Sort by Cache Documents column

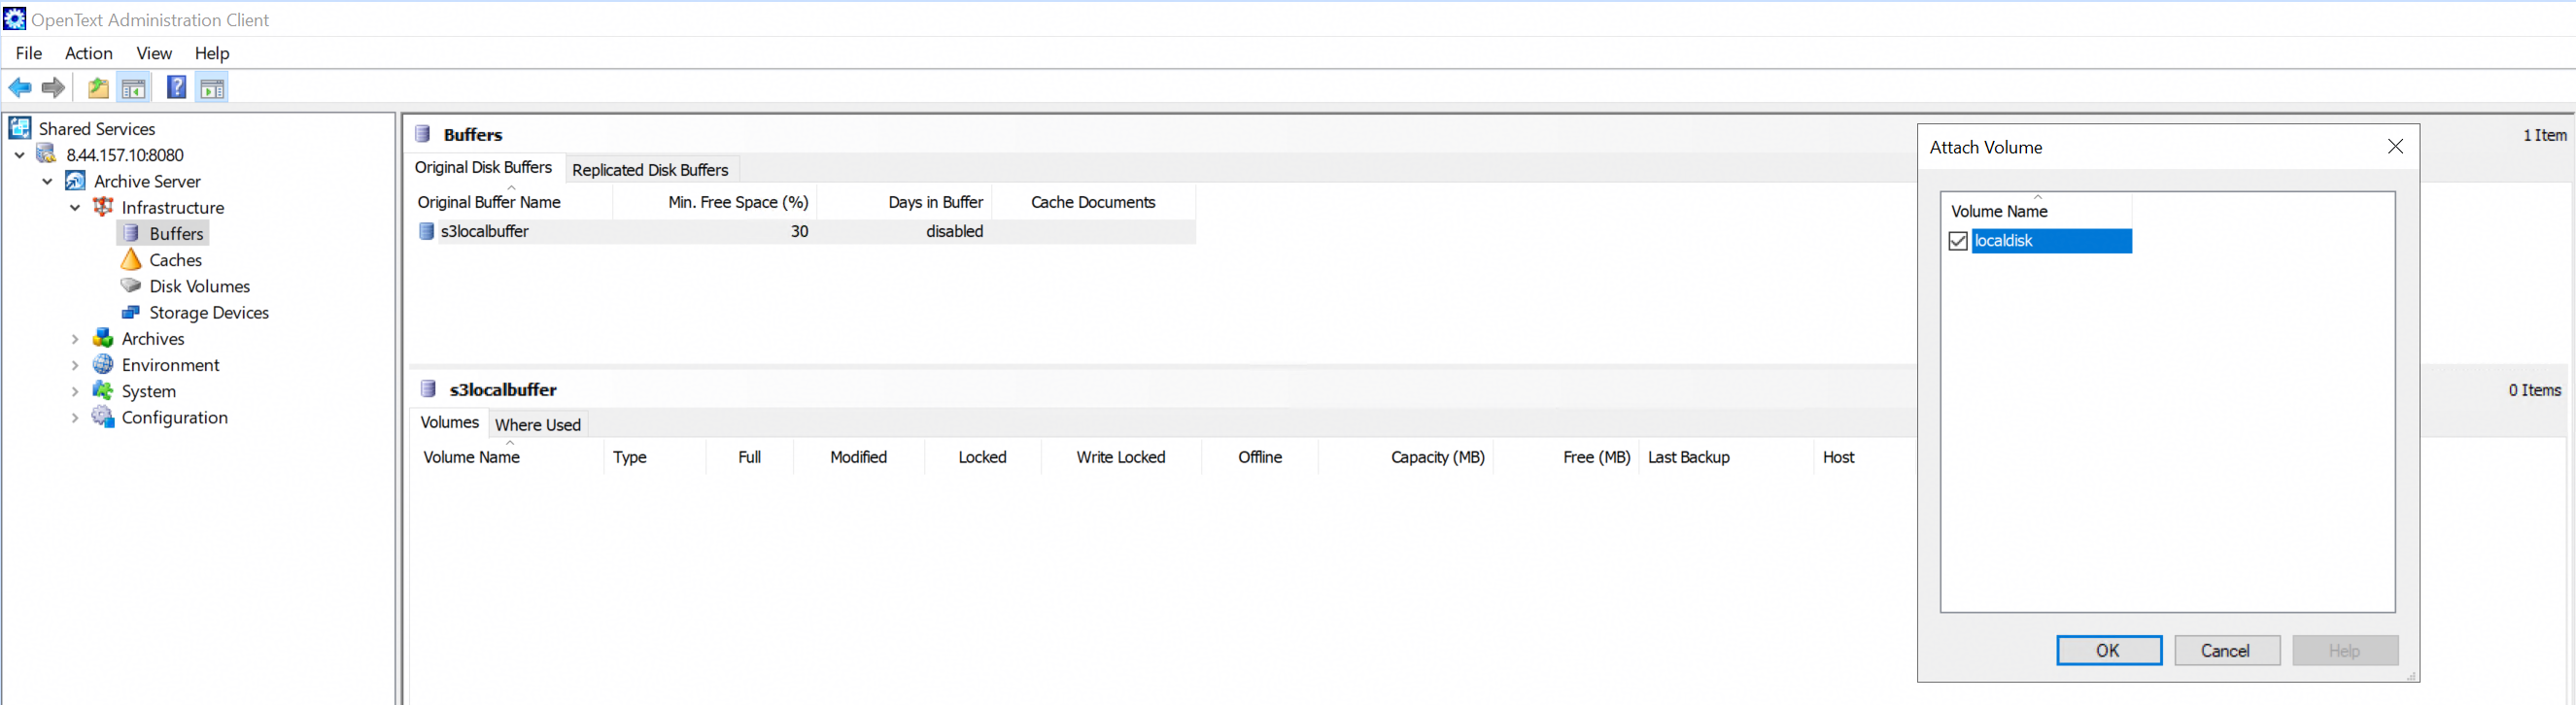pyautogui.click(x=1093, y=202)
